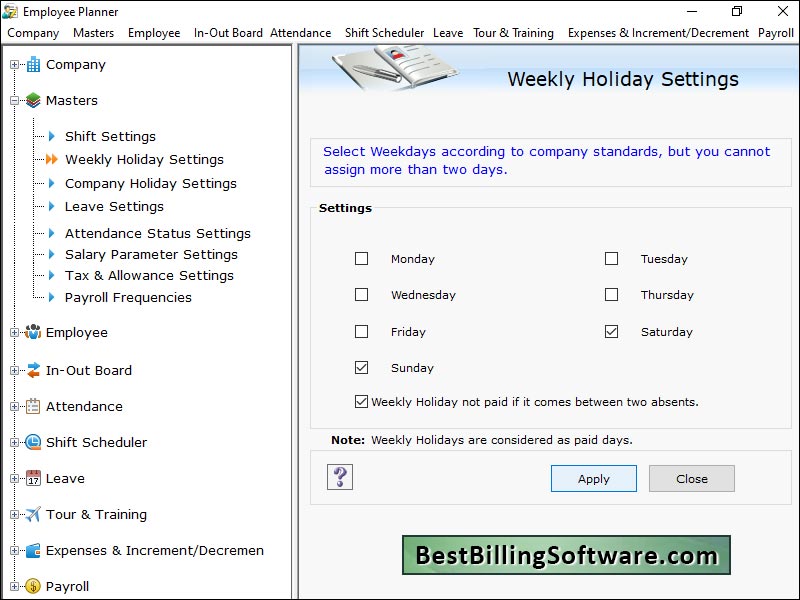Screen dimensions: 800x600
Task: Enable the Monday checkbox
Action: click(362, 258)
